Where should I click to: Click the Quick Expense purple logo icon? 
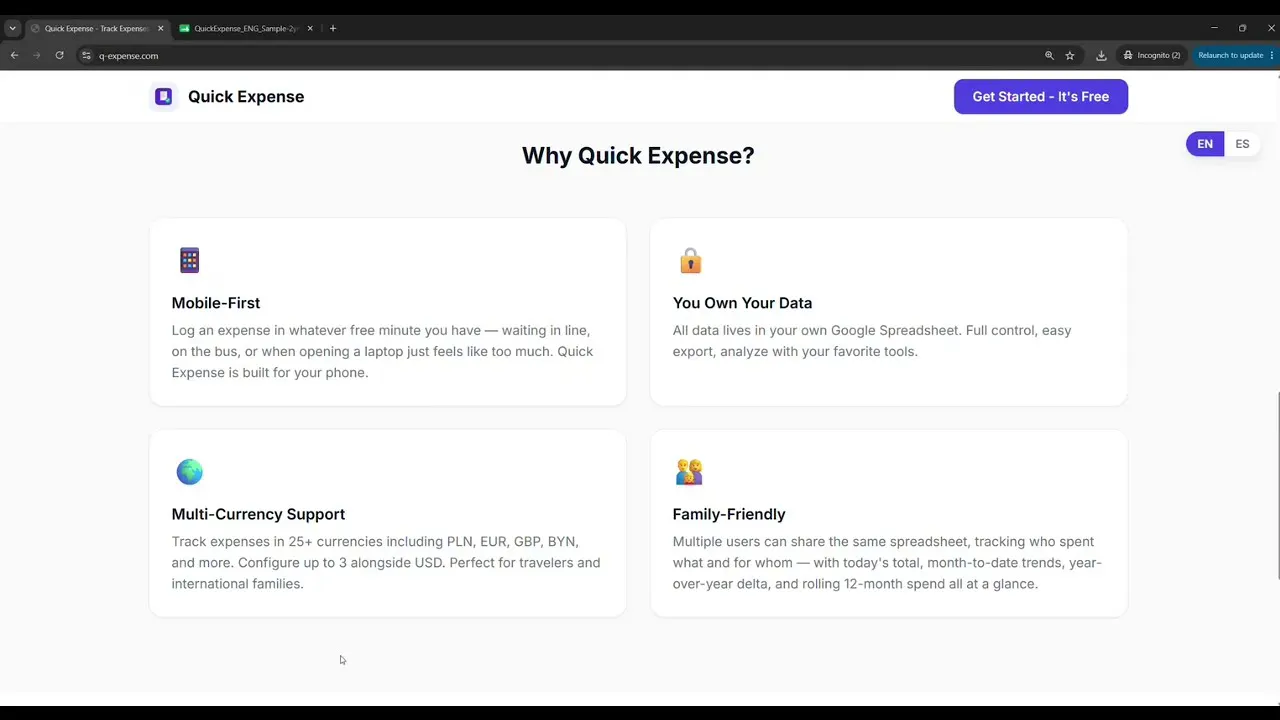coord(164,97)
